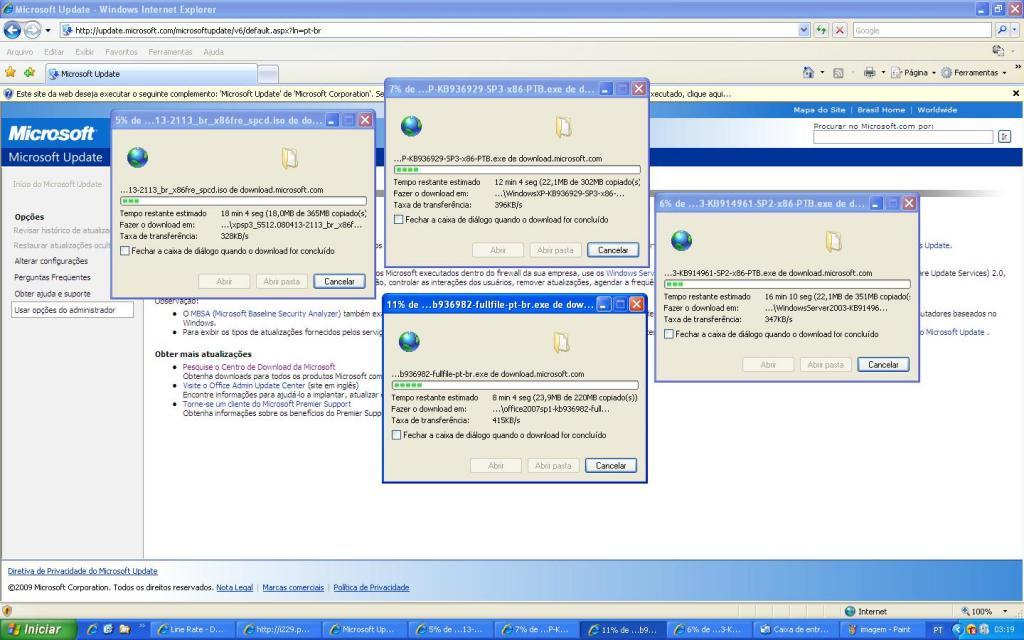The image size is (1024, 640).
Task: Check 'Fechar a caixa' in the KB936929-SP3 dialog
Action: click(398, 219)
